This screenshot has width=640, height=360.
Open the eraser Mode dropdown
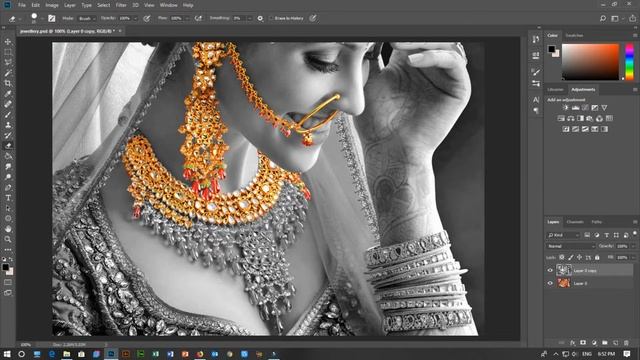click(87, 18)
